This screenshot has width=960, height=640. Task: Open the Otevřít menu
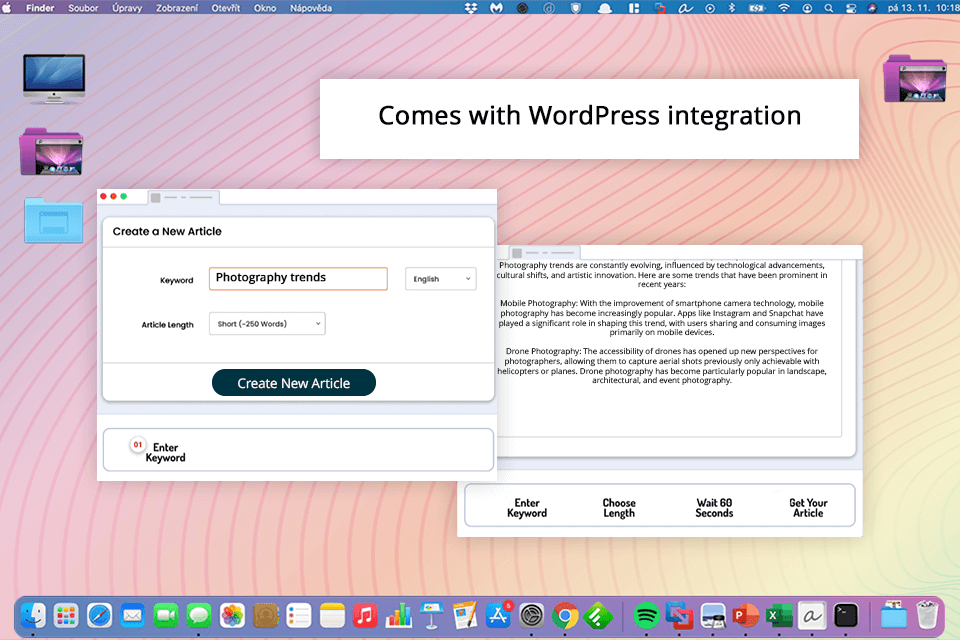pyautogui.click(x=226, y=8)
